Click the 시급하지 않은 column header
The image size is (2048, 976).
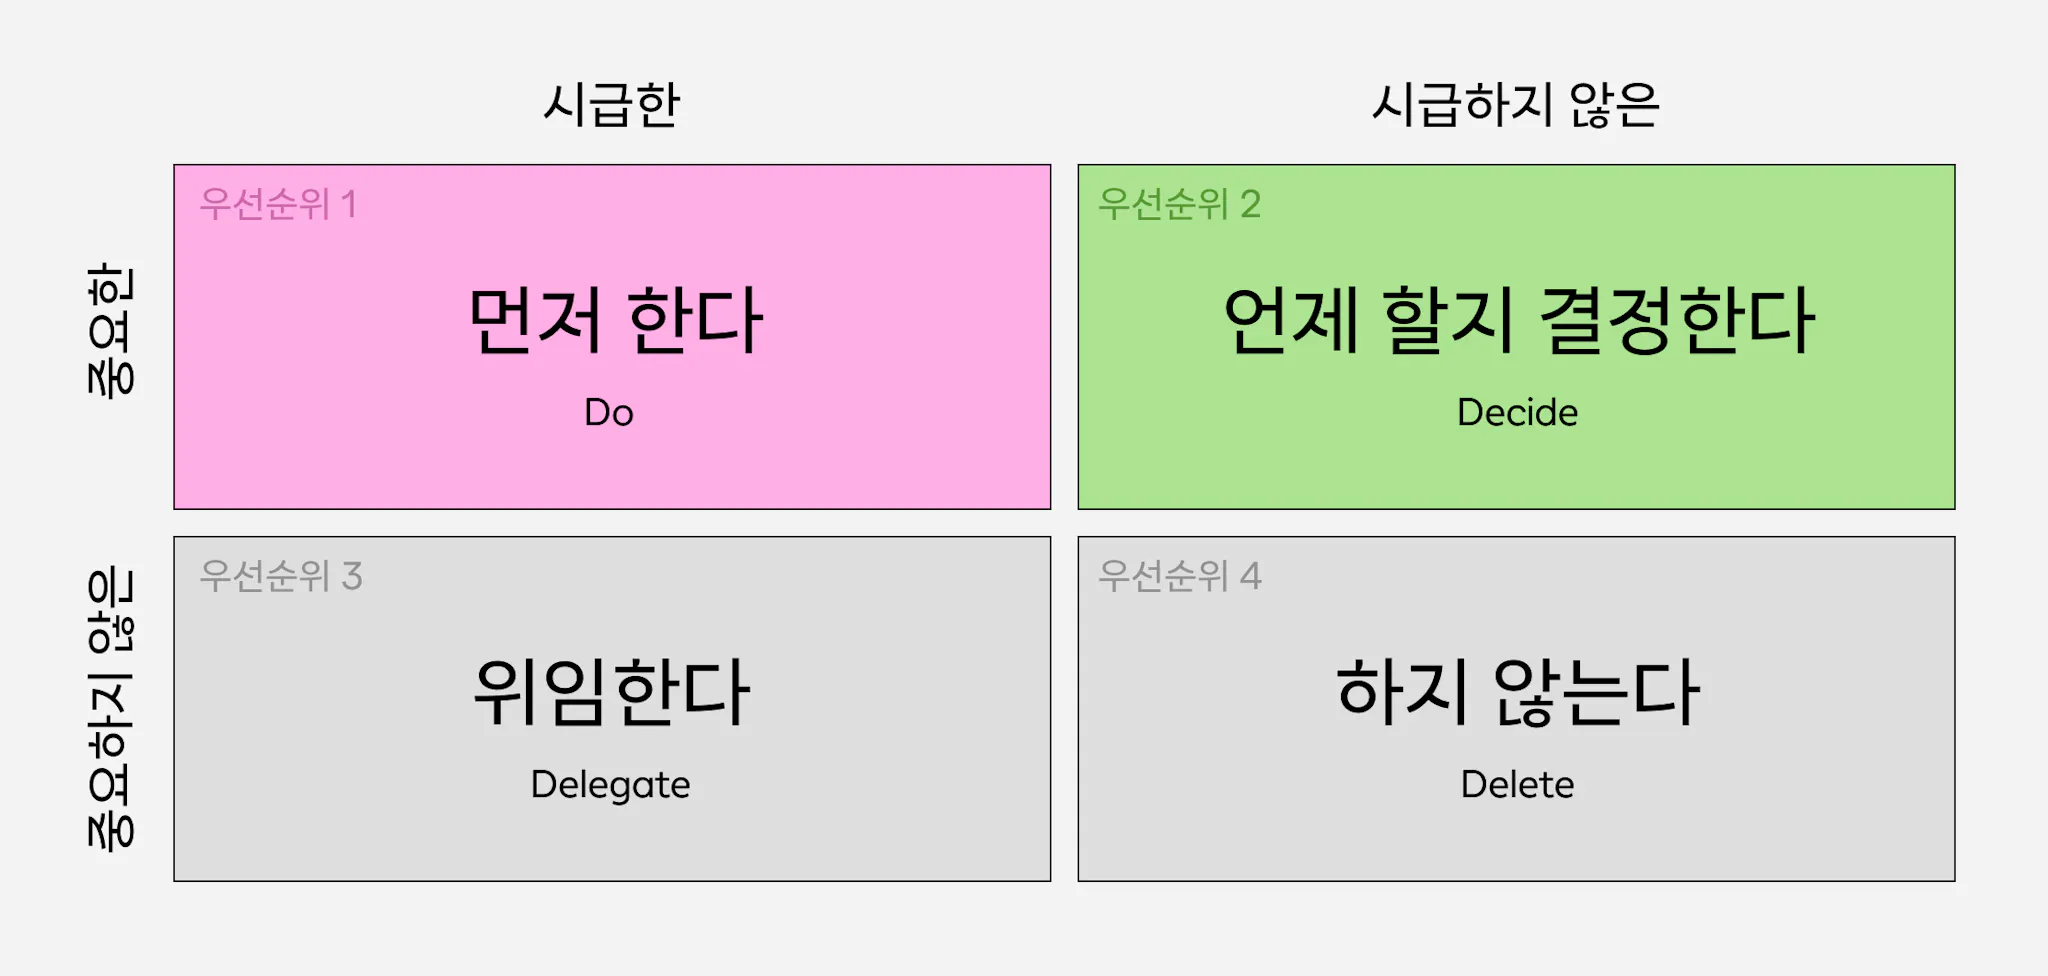(1515, 105)
